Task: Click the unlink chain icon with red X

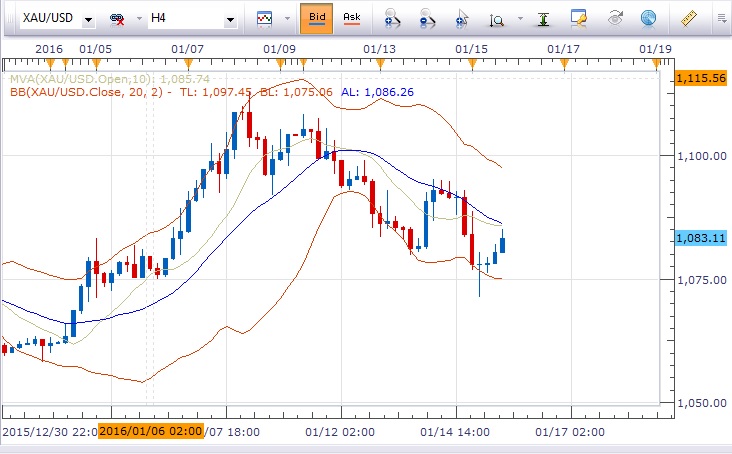Action: click(x=117, y=19)
